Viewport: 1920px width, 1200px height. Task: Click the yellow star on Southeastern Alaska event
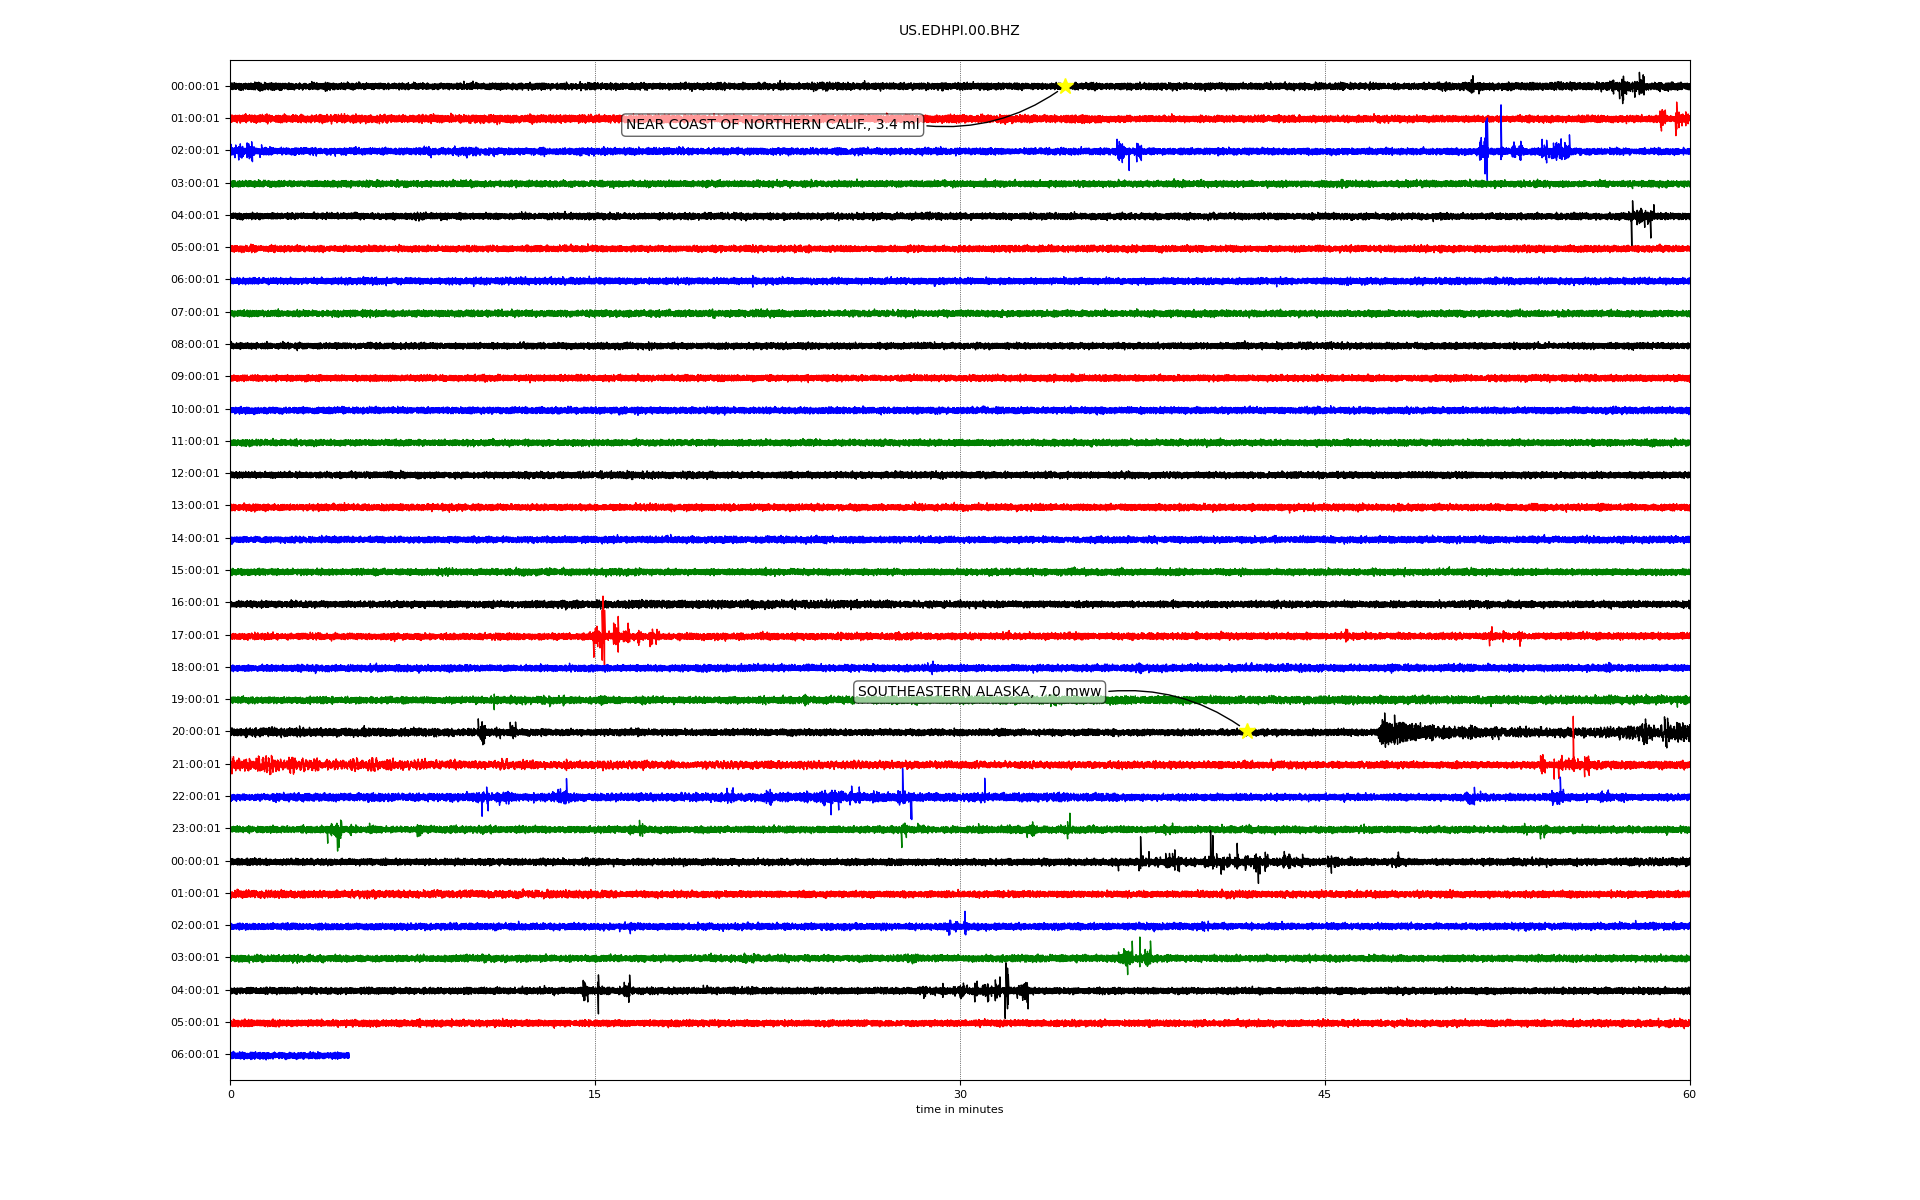pyautogui.click(x=1247, y=731)
